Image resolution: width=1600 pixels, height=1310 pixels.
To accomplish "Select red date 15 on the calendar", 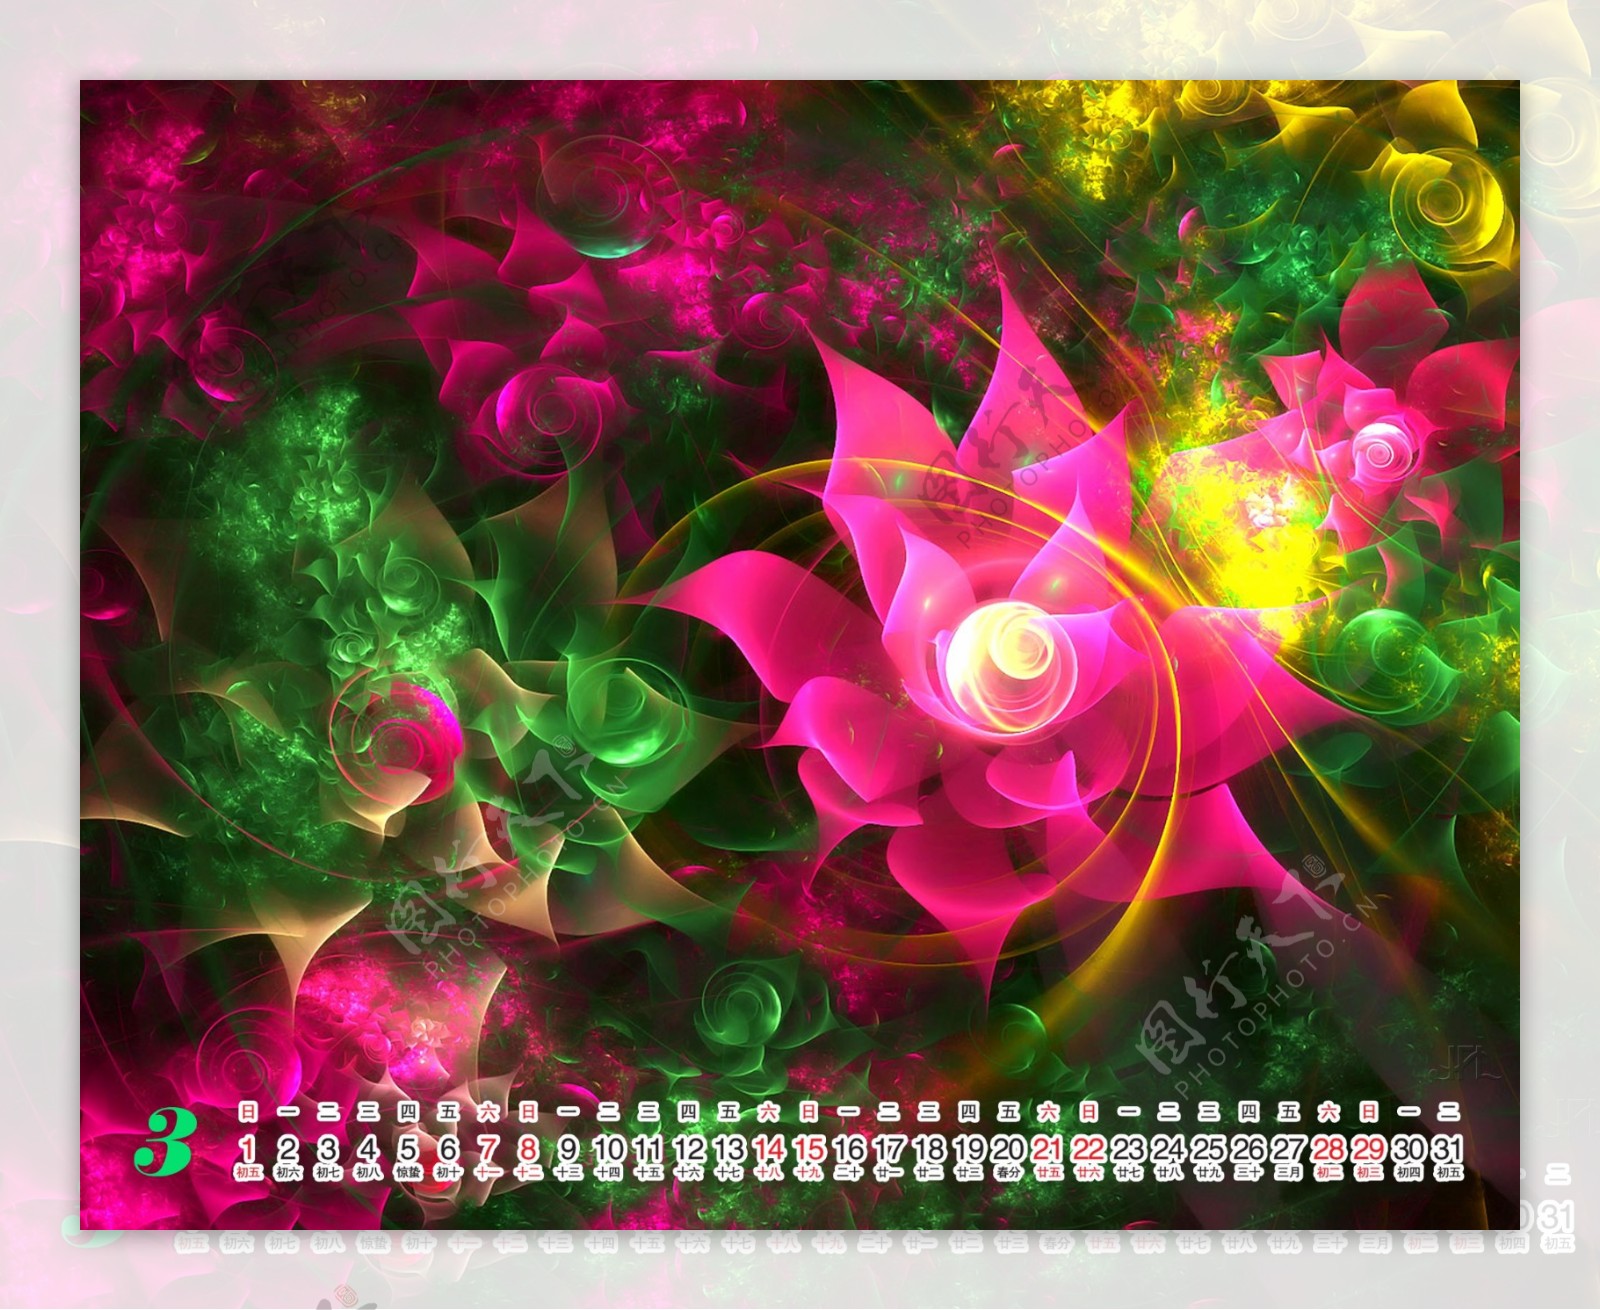I will (808, 1148).
